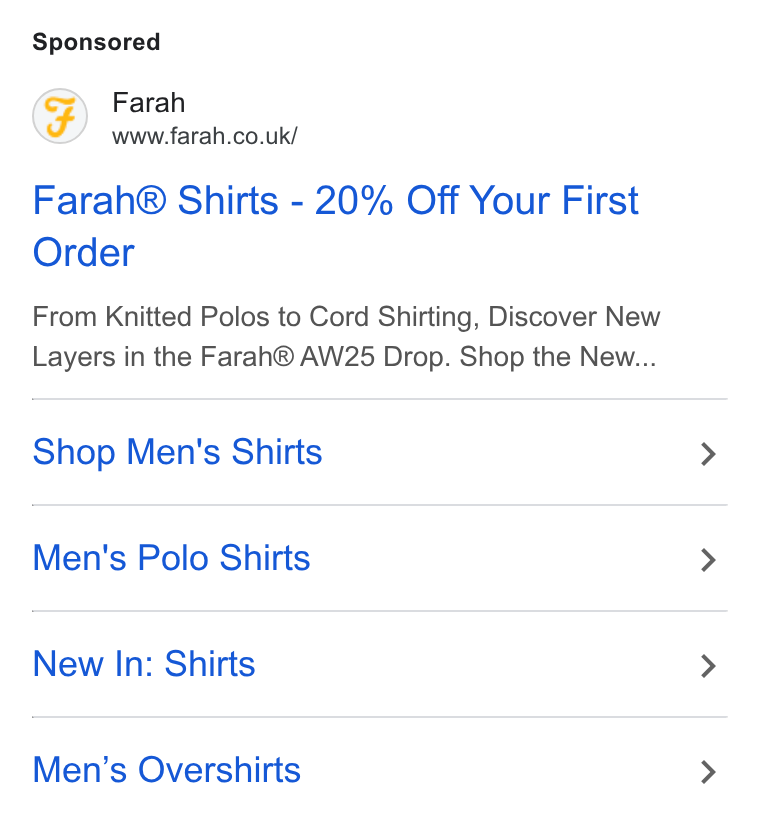Click the word Order in the headline
The height and width of the screenshot is (822, 760).
(x=83, y=253)
